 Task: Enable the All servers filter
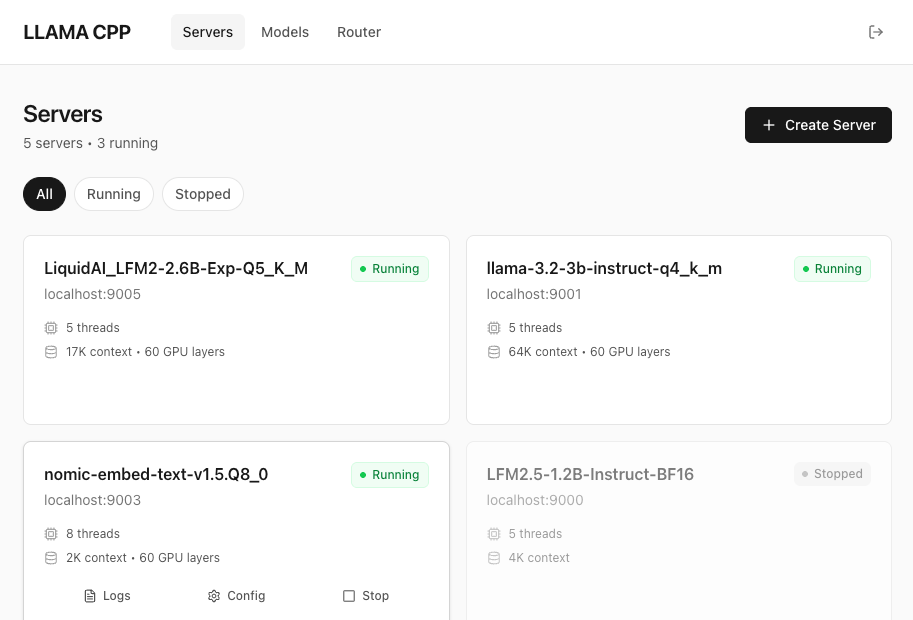pyautogui.click(x=44, y=194)
